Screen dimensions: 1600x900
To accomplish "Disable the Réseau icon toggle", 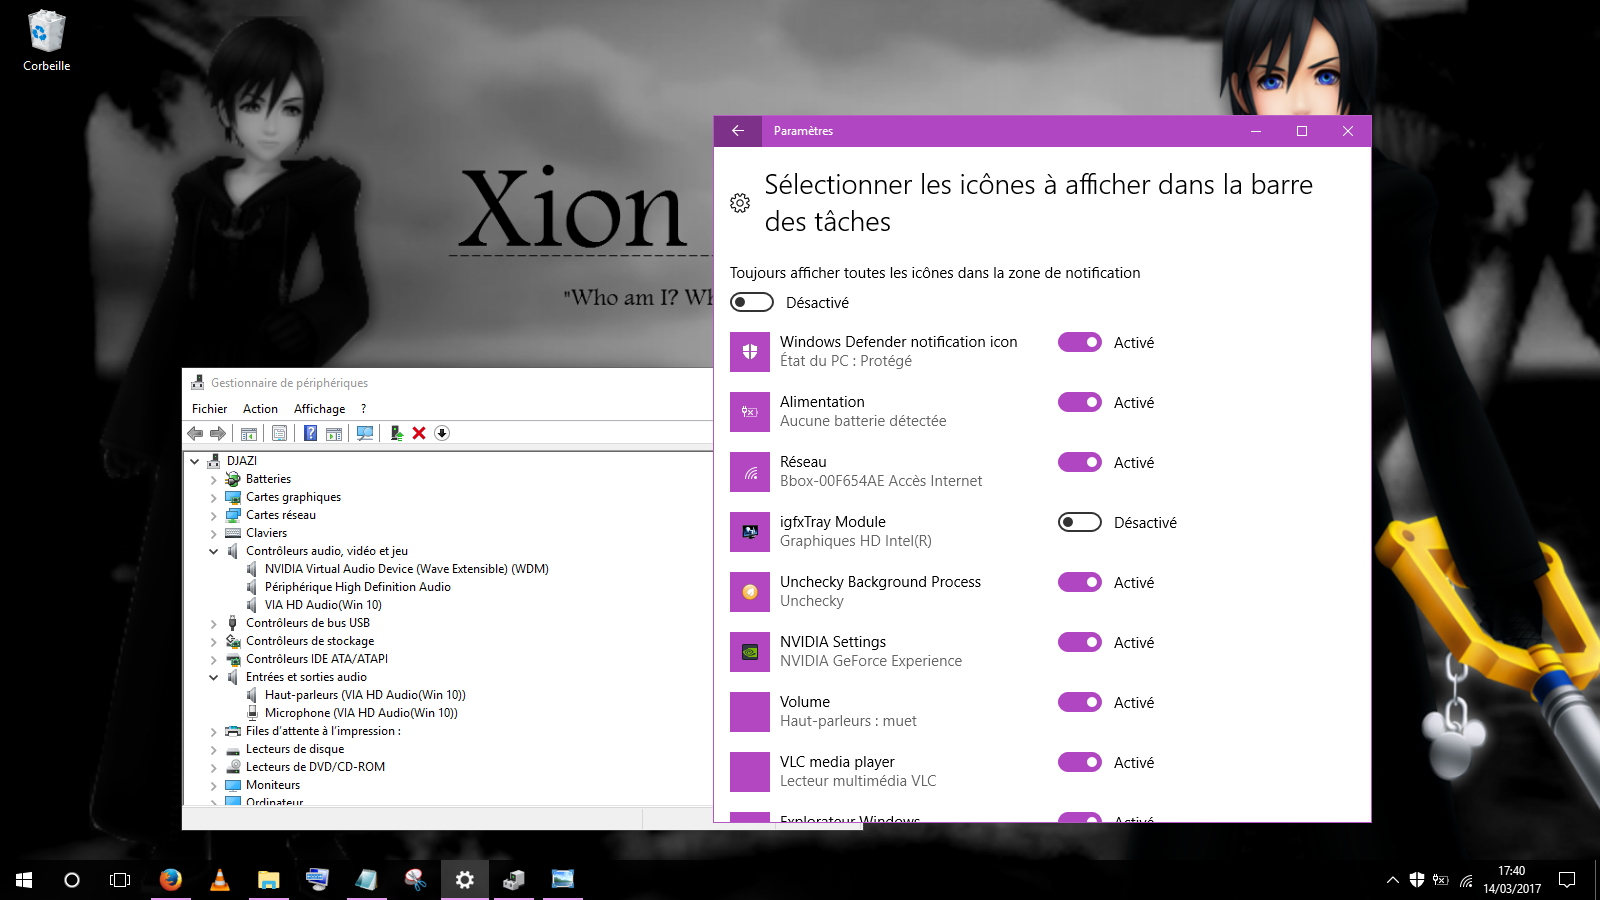I will pyautogui.click(x=1080, y=462).
